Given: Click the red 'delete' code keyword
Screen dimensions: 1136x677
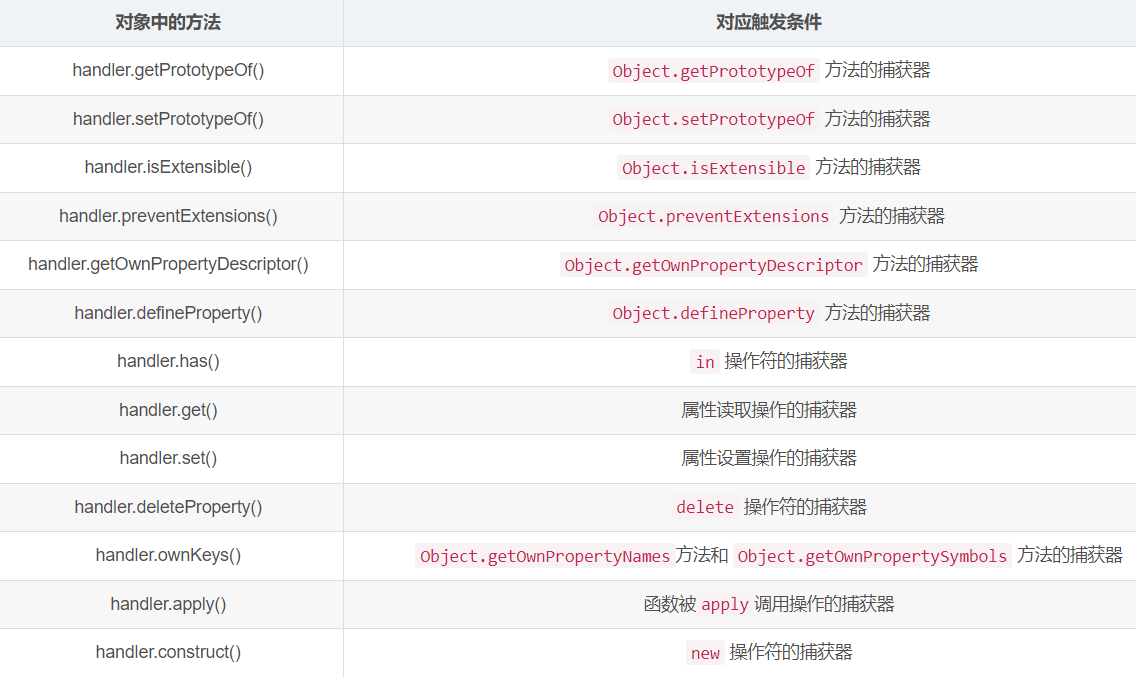Looking at the screenshot, I should 705,508.
